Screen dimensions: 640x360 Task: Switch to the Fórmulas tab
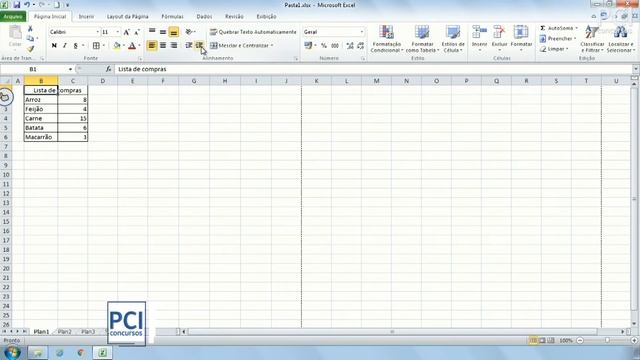point(172,17)
